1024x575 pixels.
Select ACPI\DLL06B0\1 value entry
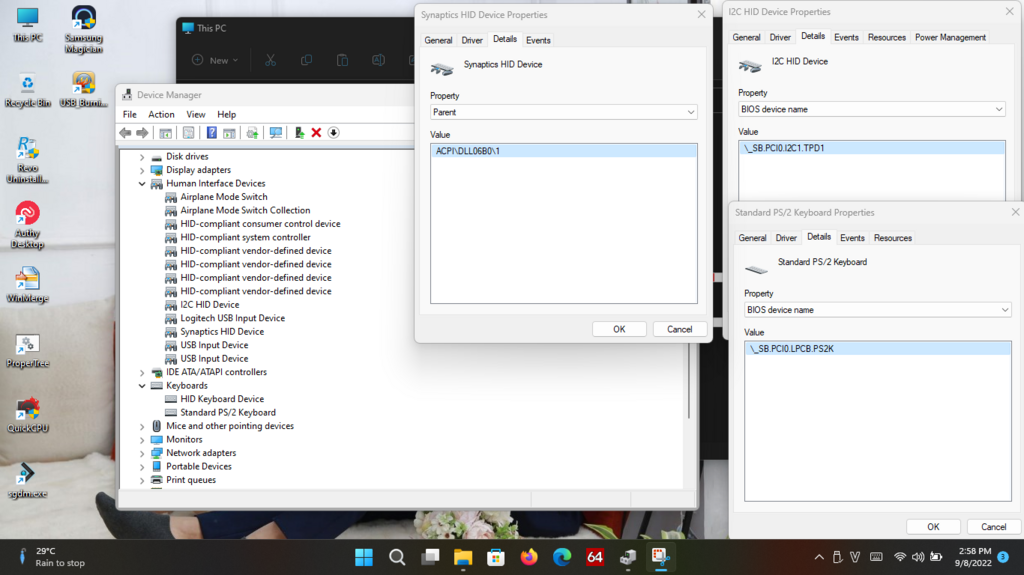click(x=468, y=151)
